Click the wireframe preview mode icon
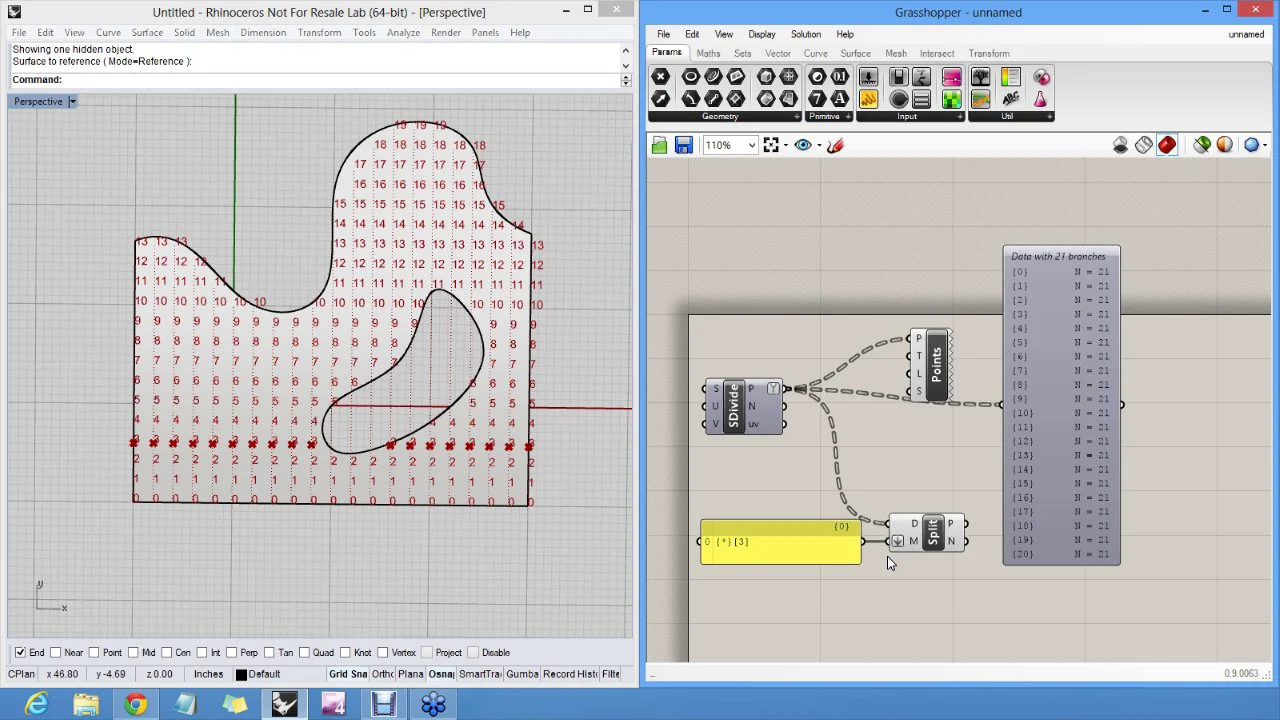Image resolution: width=1280 pixels, height=720 pixels. 1143,146
